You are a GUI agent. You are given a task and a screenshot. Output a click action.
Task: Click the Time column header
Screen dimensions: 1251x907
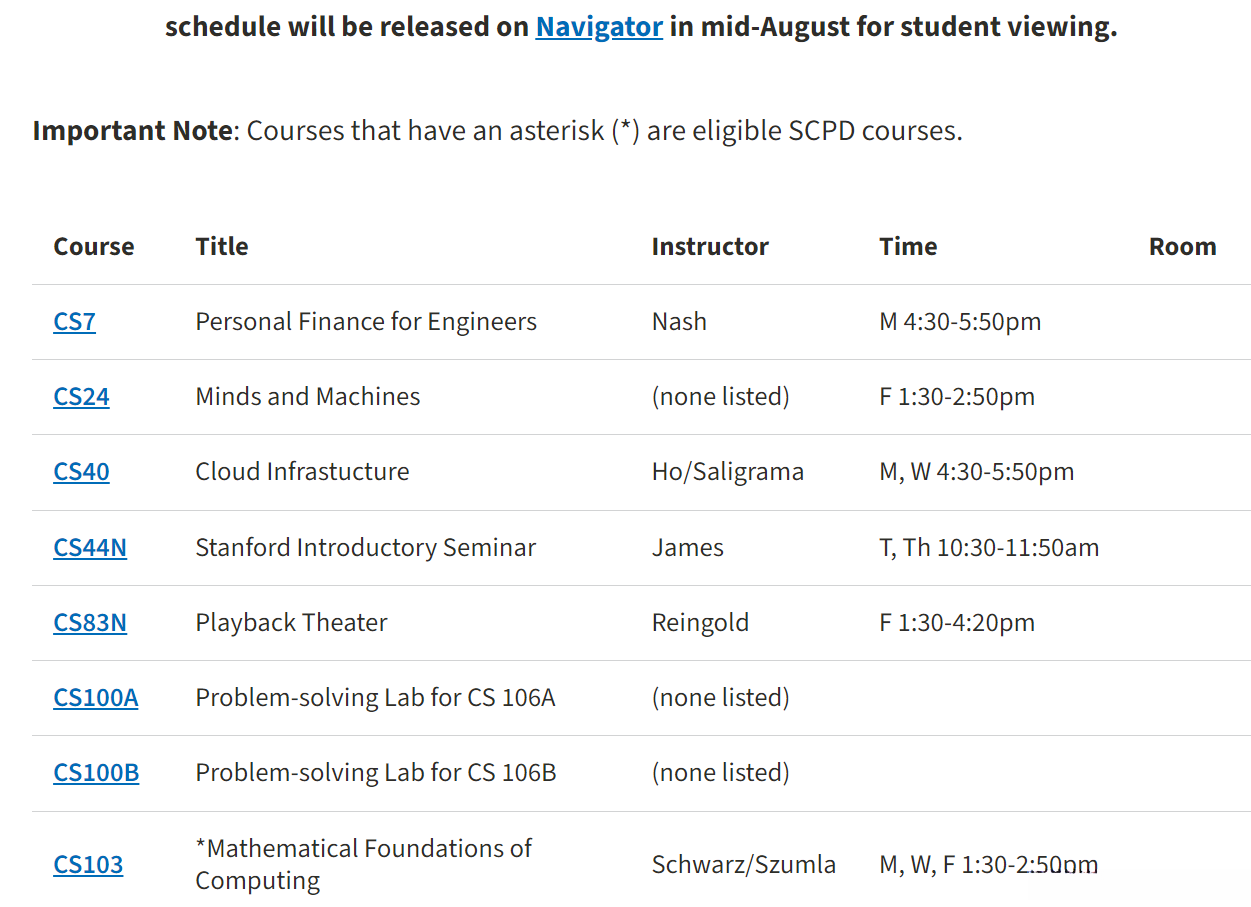908,247
